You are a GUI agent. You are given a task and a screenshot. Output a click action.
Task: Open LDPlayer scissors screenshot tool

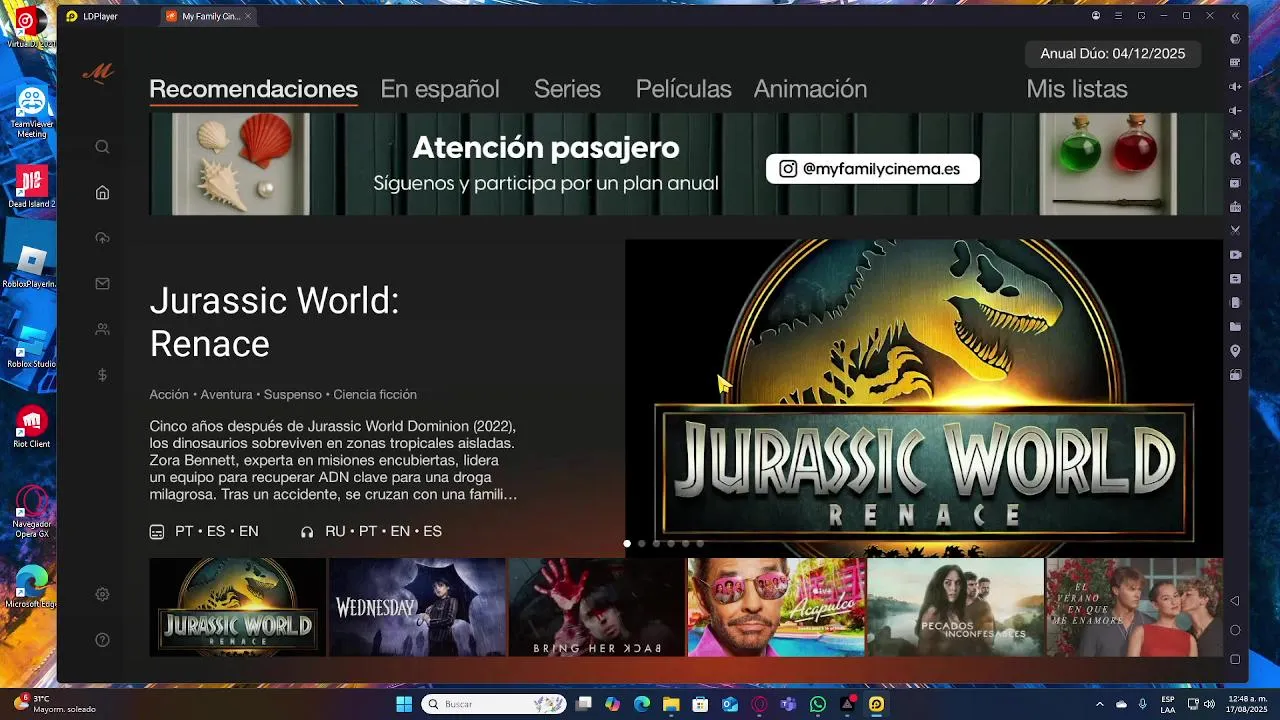tap(1236, 231)
